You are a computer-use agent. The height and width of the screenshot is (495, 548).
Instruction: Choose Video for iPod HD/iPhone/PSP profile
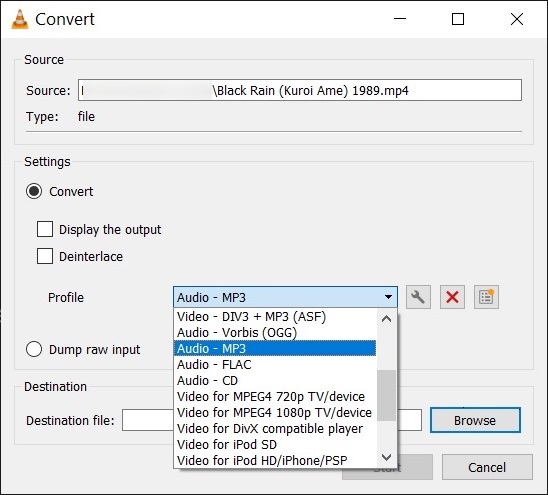[275, 460]
